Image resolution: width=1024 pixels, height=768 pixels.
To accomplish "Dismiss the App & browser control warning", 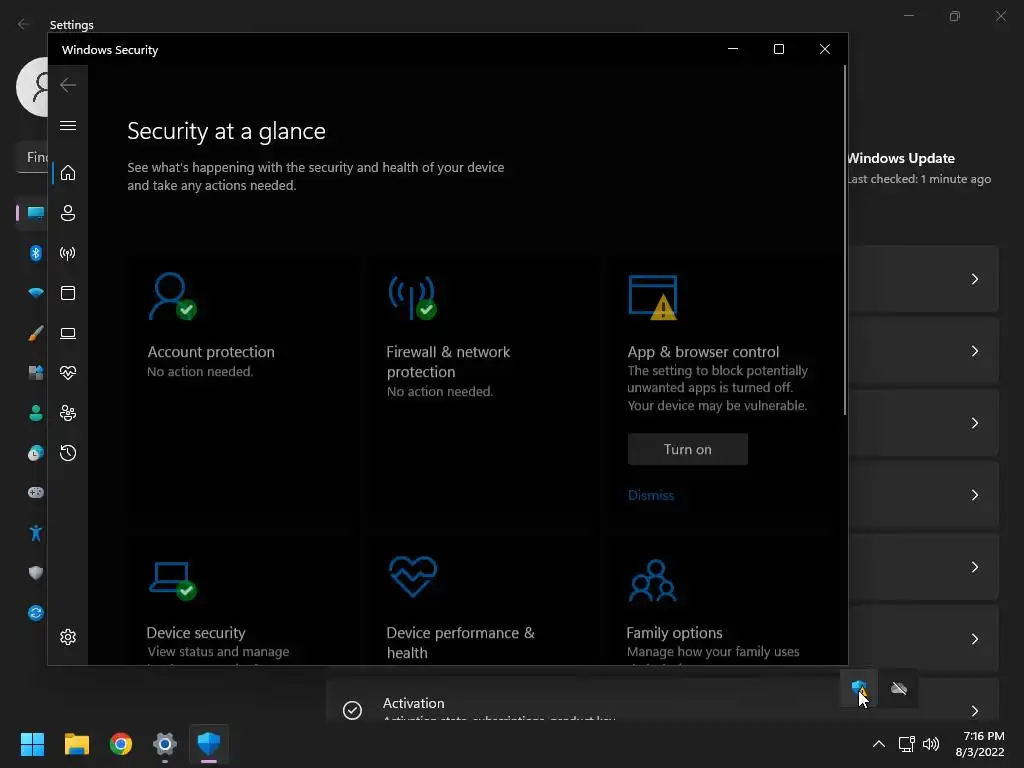I will [650, 495].
